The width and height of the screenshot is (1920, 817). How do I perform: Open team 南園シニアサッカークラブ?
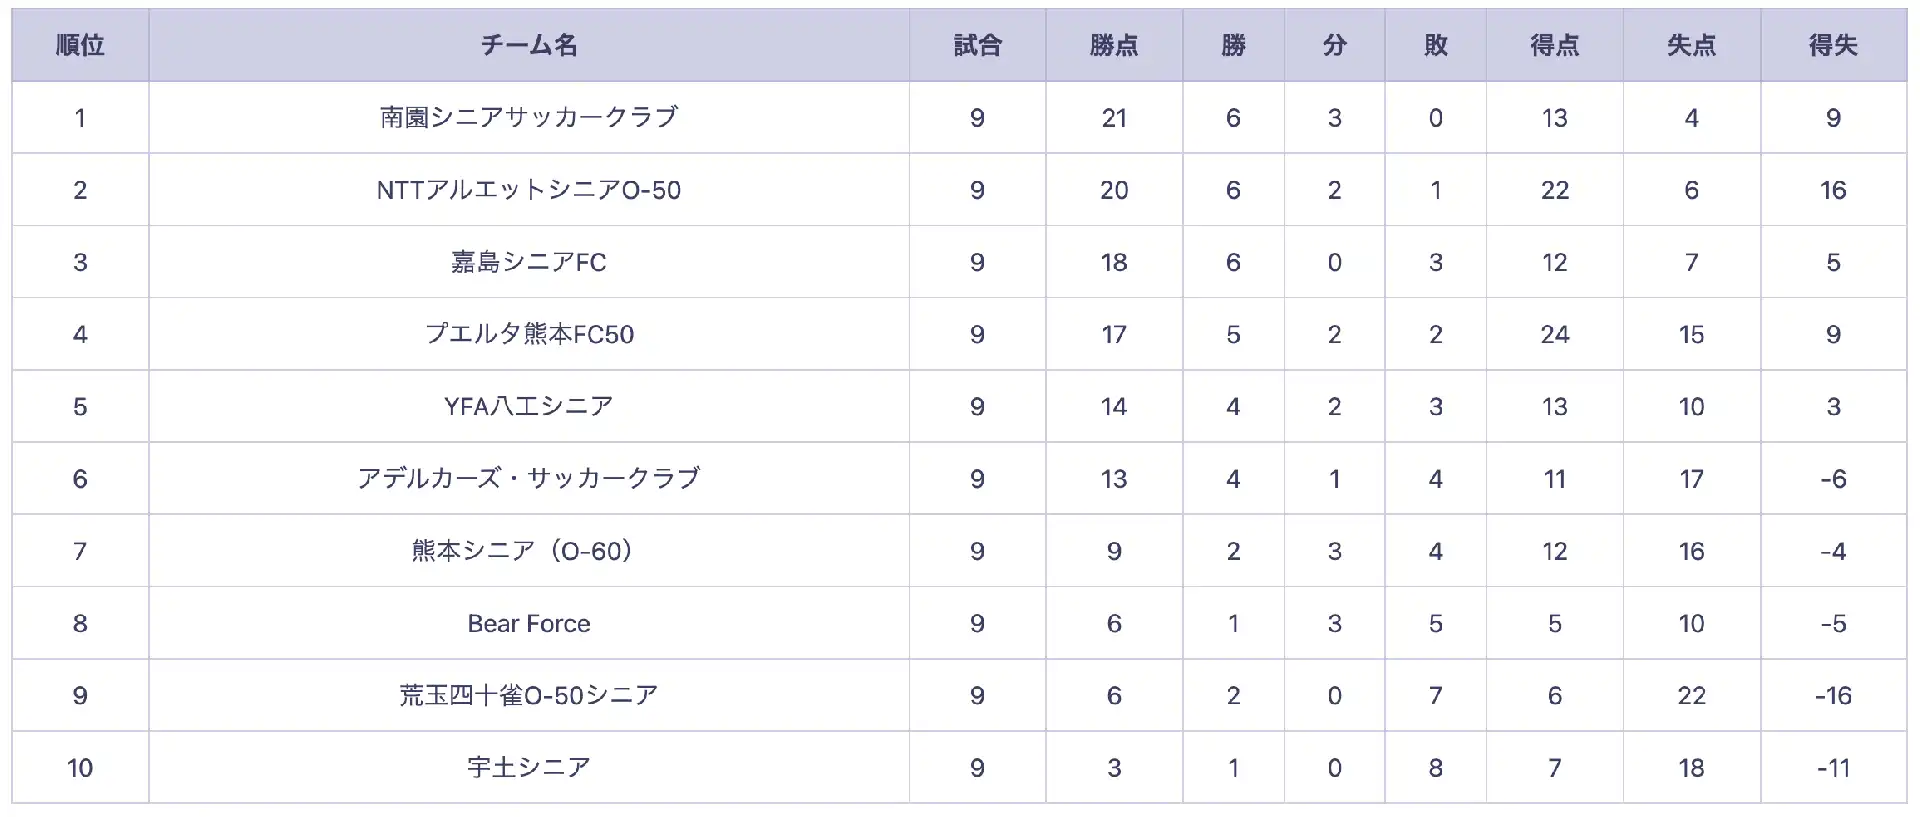pos(529,117)
